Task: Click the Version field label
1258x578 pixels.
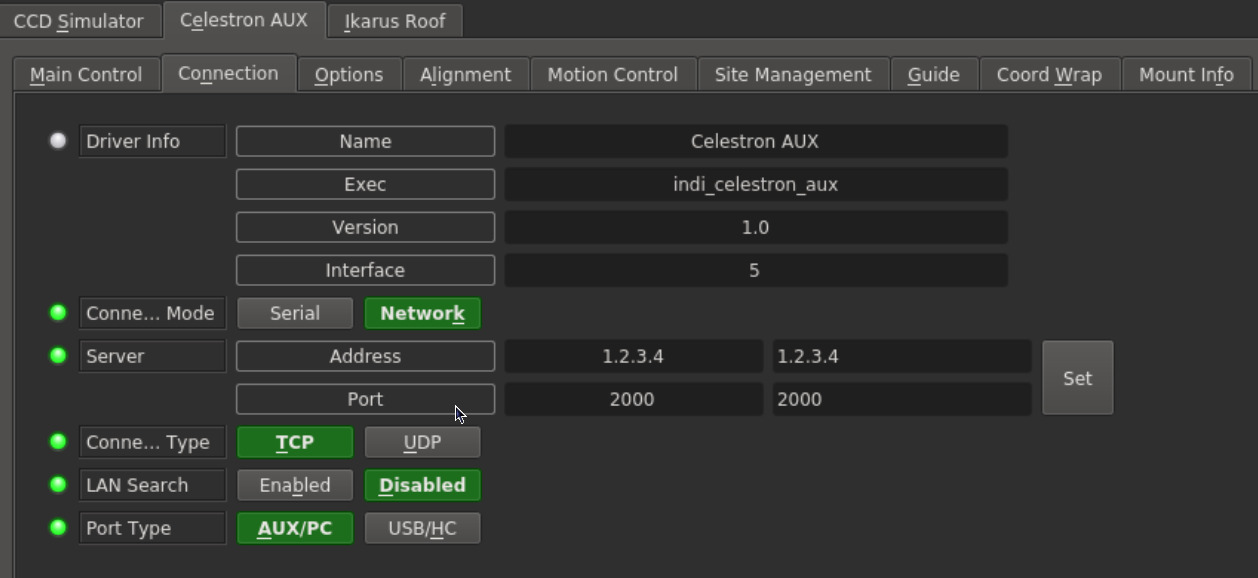Action: 365,227
